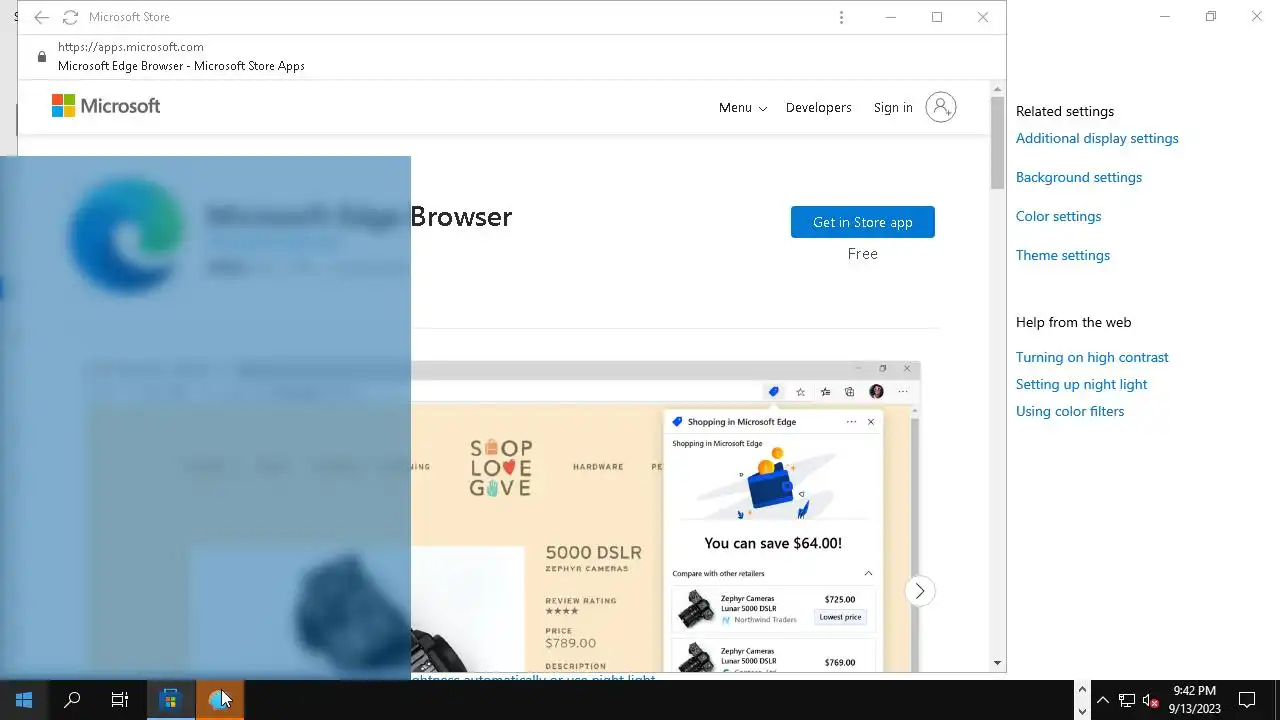The height and width of the screenshot is (720, 1280).
Task: Reload the Microsoft Store page
Action: click(70, 17)
